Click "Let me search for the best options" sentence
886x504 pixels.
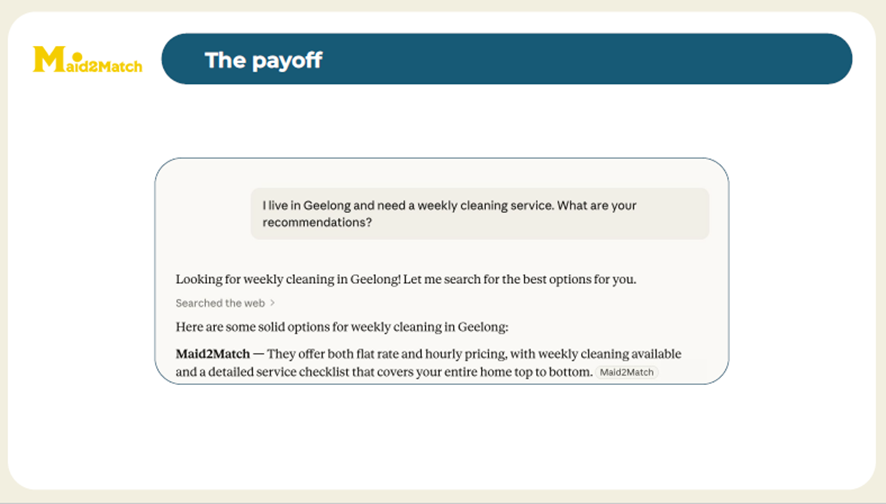[x=518, y=279]
